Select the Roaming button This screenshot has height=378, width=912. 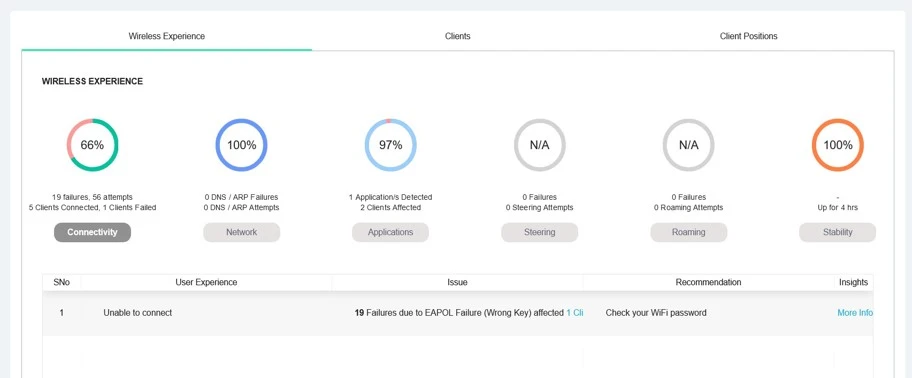689,232
